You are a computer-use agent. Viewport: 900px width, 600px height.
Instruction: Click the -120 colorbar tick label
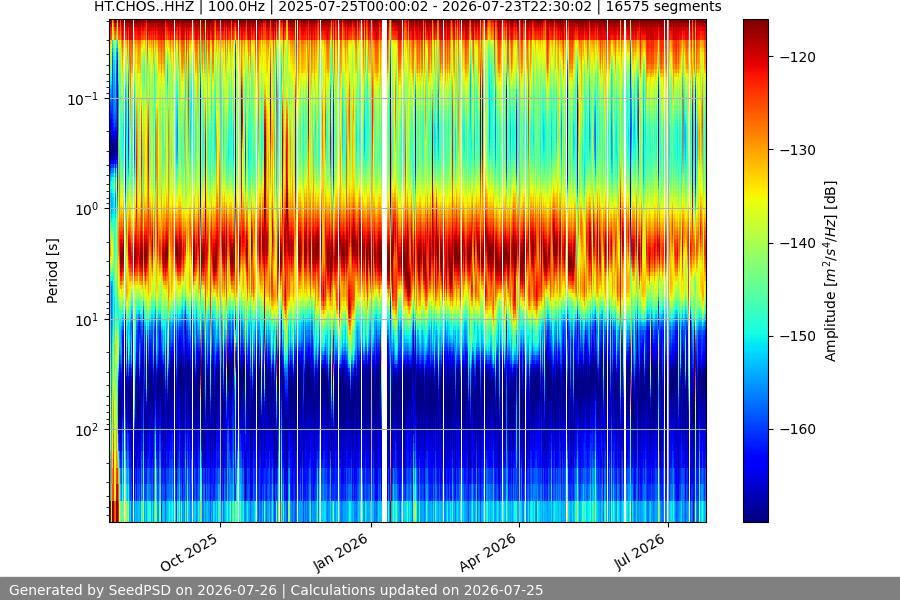[x=798, y=57]
